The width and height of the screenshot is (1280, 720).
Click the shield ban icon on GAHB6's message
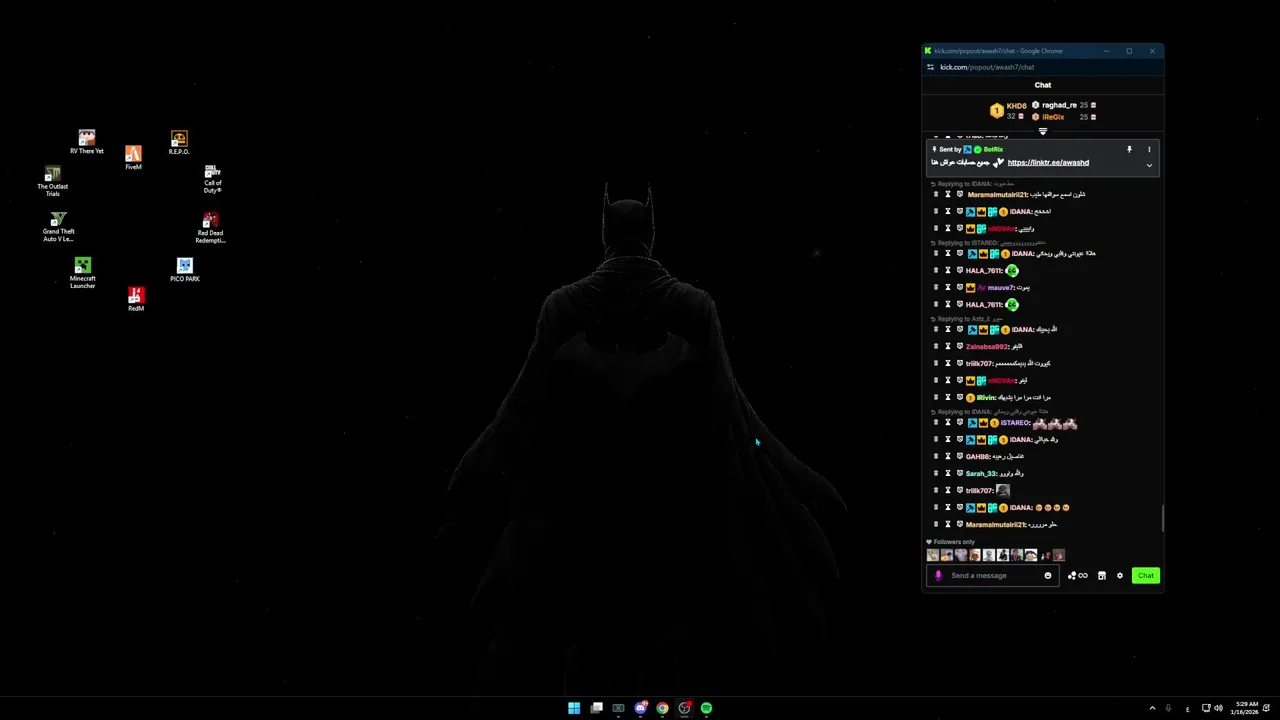960,457
